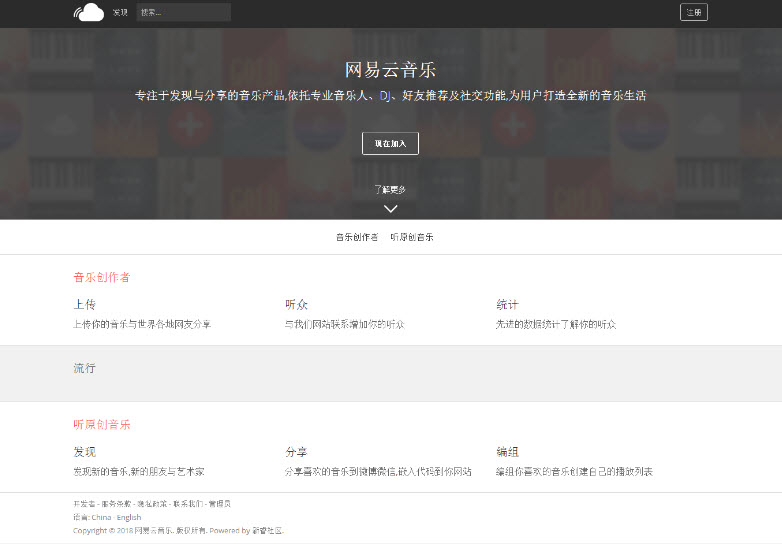The height and width of the screenshot is (544, 782).
Task: Click the 编组 feature title
Action: 507,452
